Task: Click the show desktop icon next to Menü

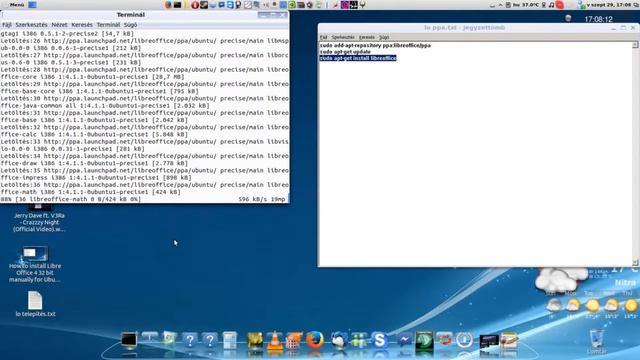Action: coord(32,4)
